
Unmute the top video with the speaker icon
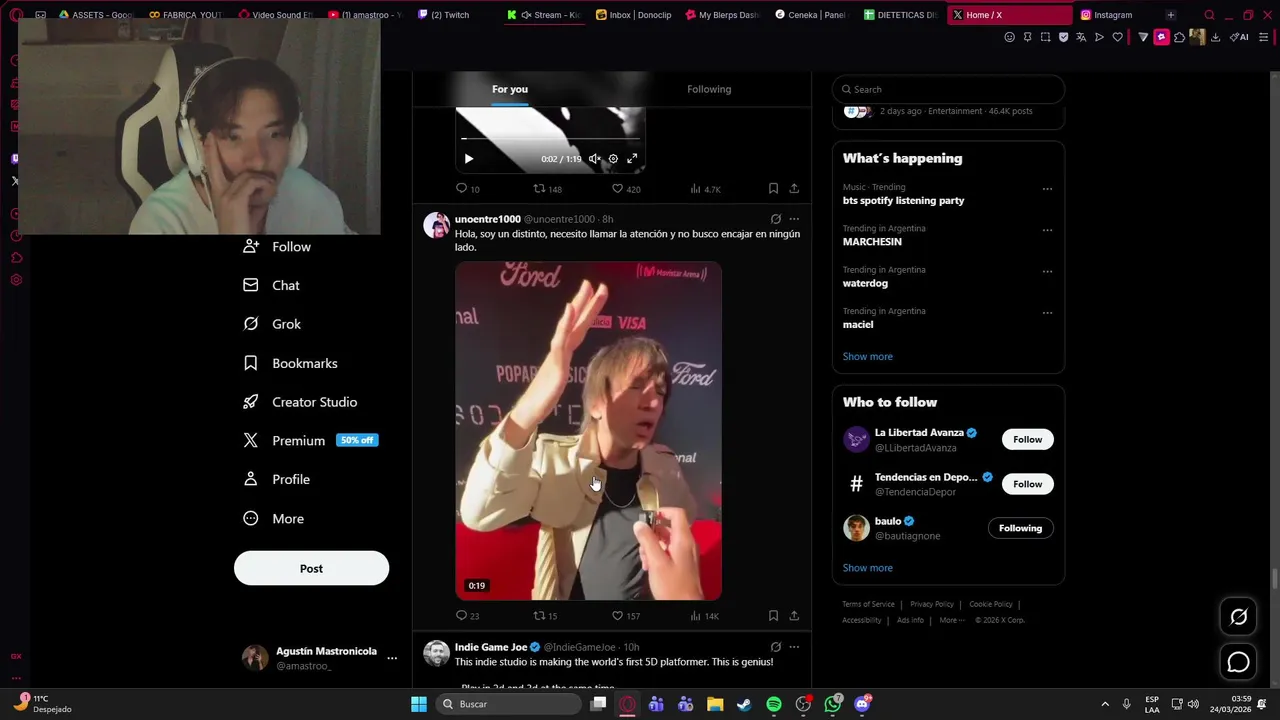click(x=594, y=159)
